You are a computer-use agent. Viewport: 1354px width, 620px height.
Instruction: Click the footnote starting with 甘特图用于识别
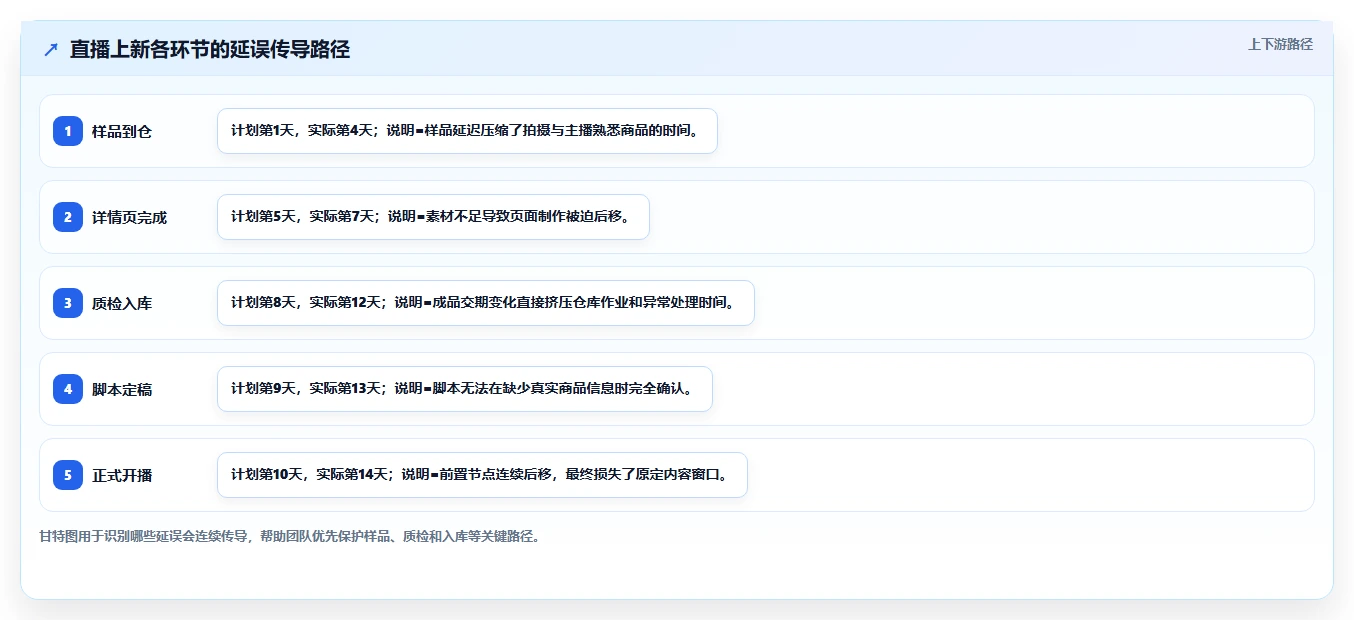pos(292,536)
